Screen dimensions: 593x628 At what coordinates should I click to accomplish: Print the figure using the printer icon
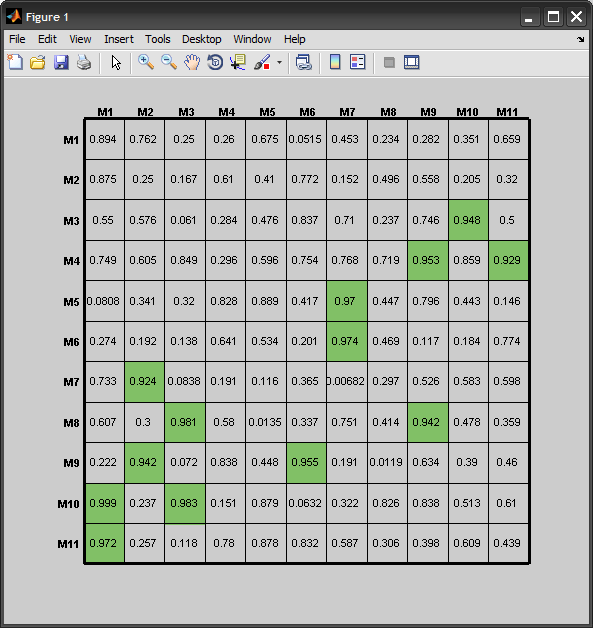tap(84, 62)
